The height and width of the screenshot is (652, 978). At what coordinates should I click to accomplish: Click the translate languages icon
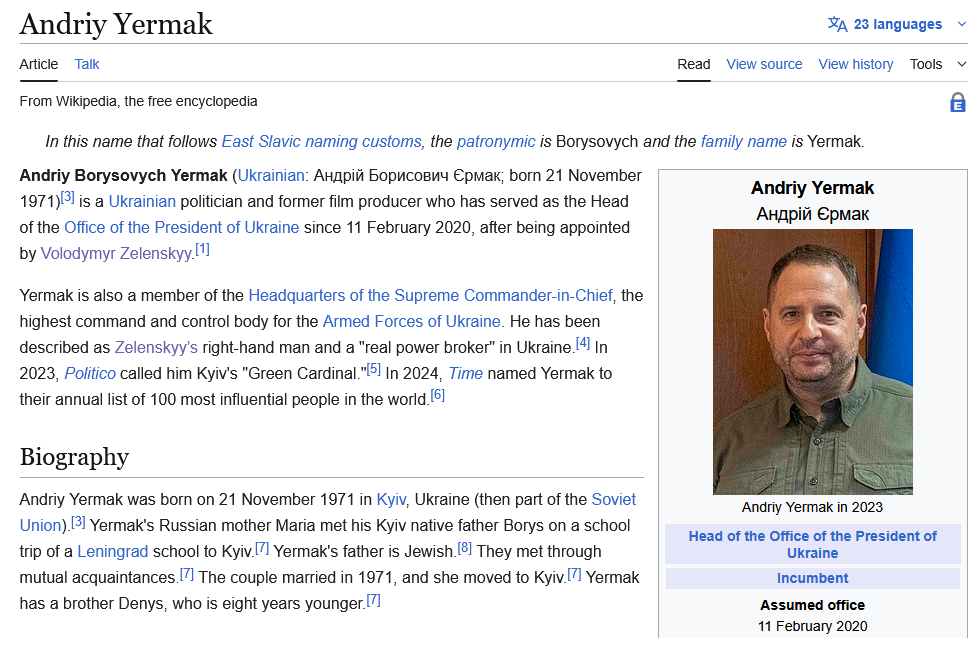click(x=837, y=24)
